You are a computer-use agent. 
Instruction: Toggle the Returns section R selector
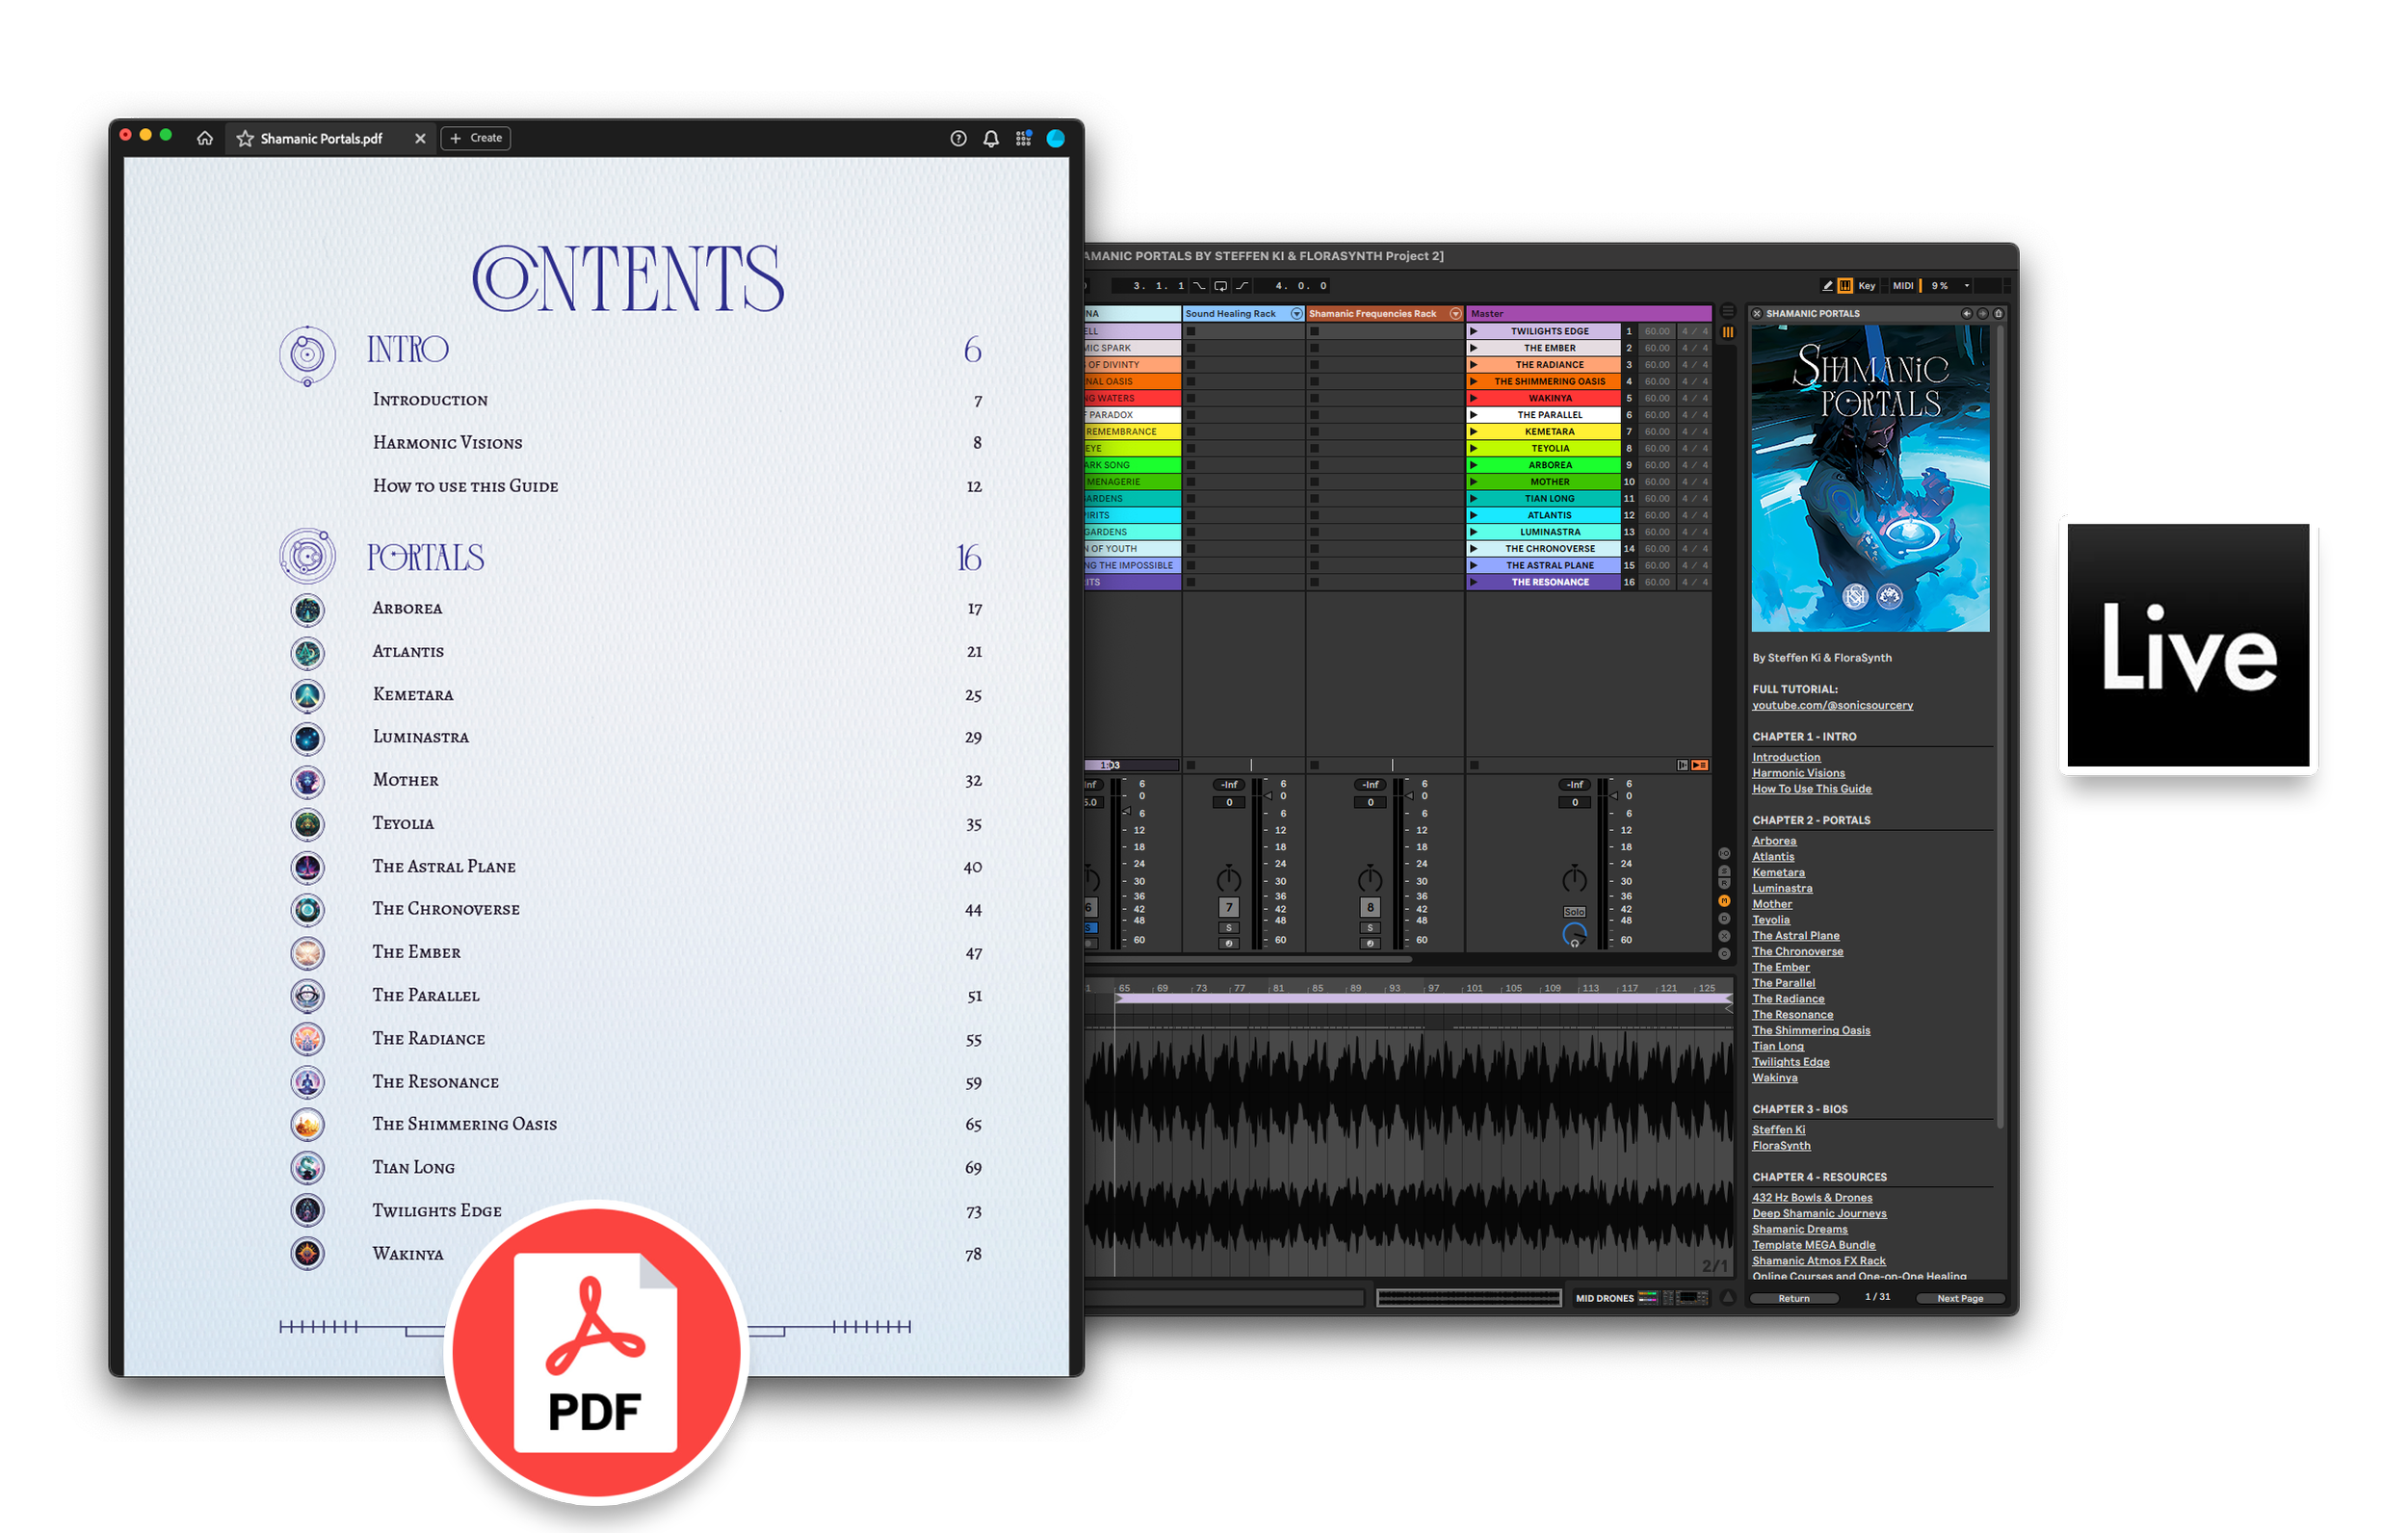coord(1724,884)
